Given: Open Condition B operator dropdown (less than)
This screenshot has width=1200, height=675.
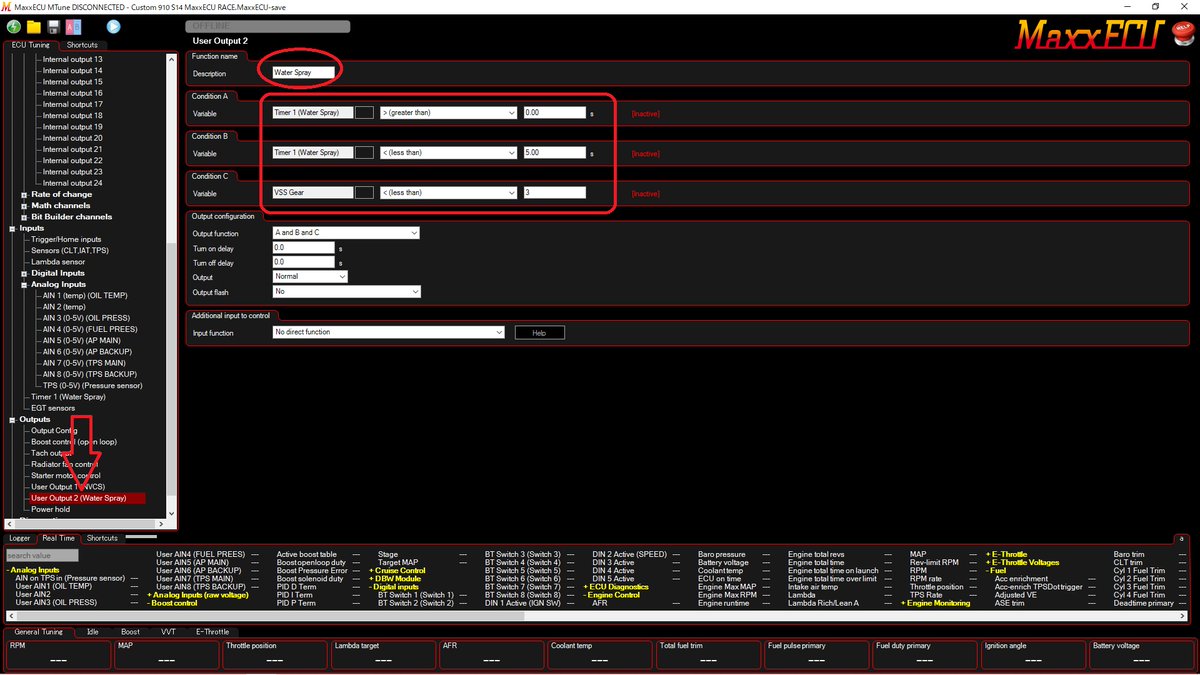Looking at the screenshot, I should click(x=449, y=153).
